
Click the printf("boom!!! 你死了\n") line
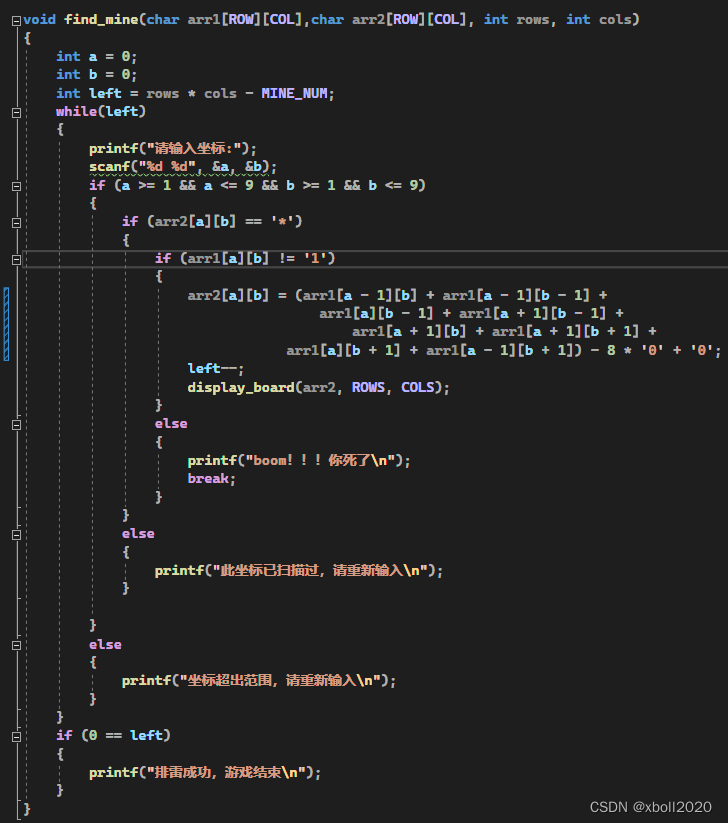coord(299,460)
